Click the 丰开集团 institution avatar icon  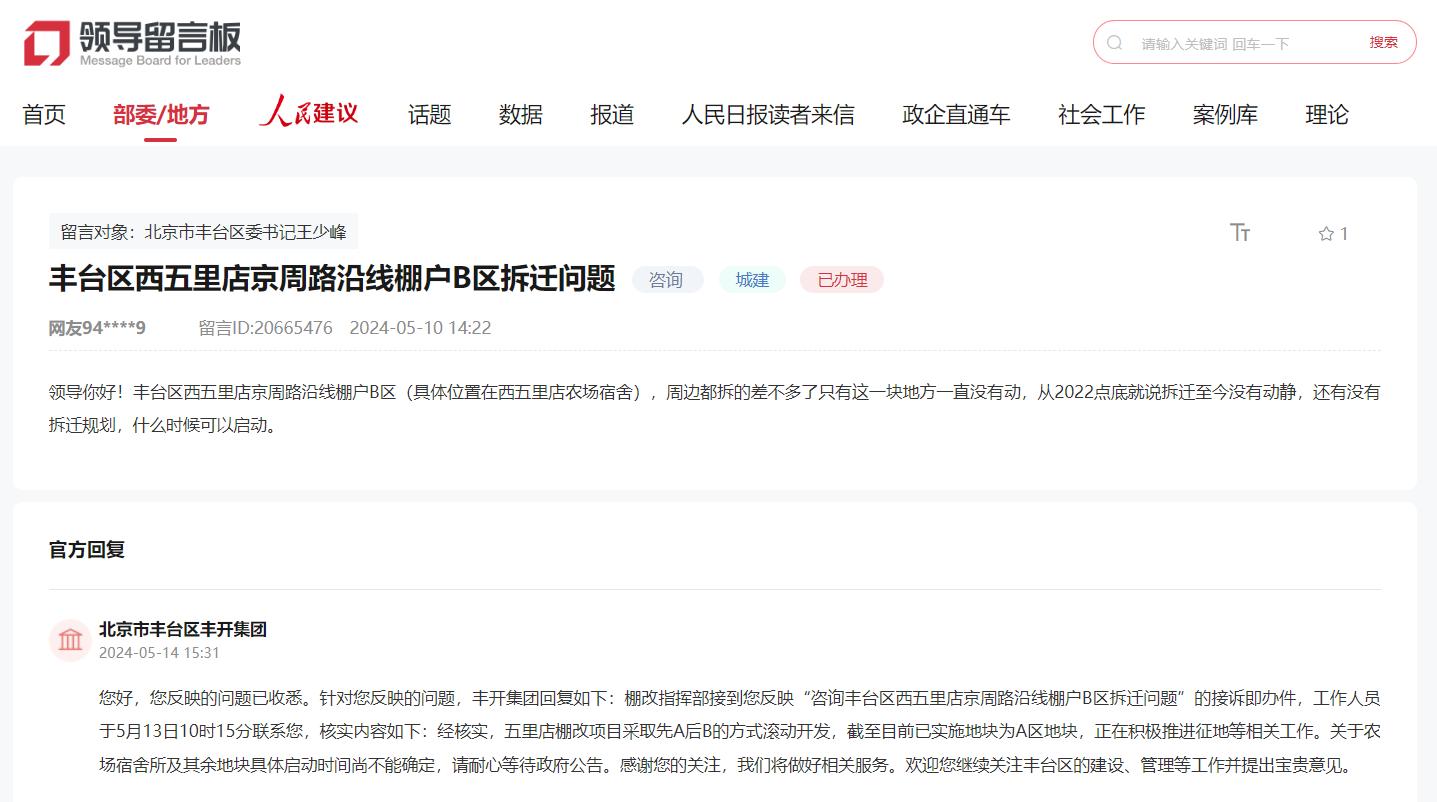coord(70,640)
